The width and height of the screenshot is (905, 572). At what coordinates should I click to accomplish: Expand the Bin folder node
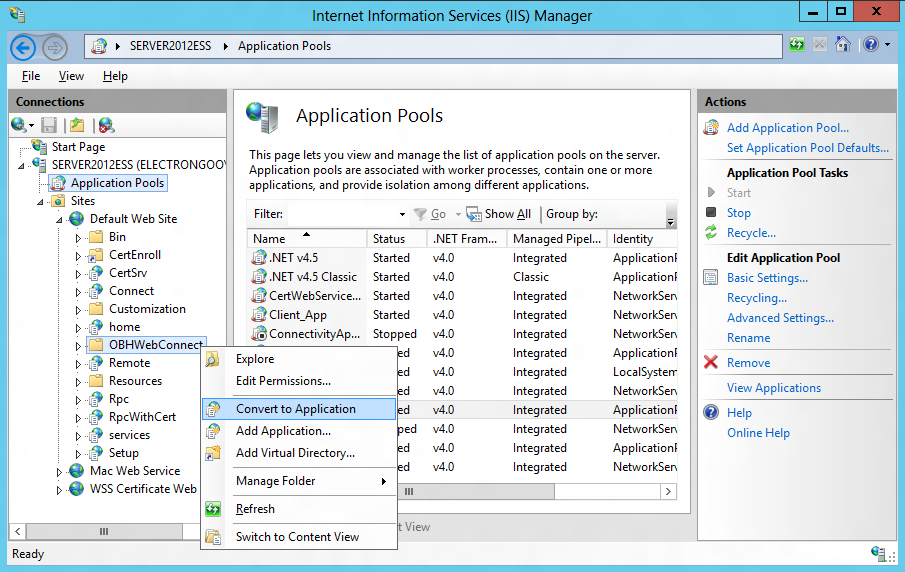pyautogui.click(x=78, y=237)
